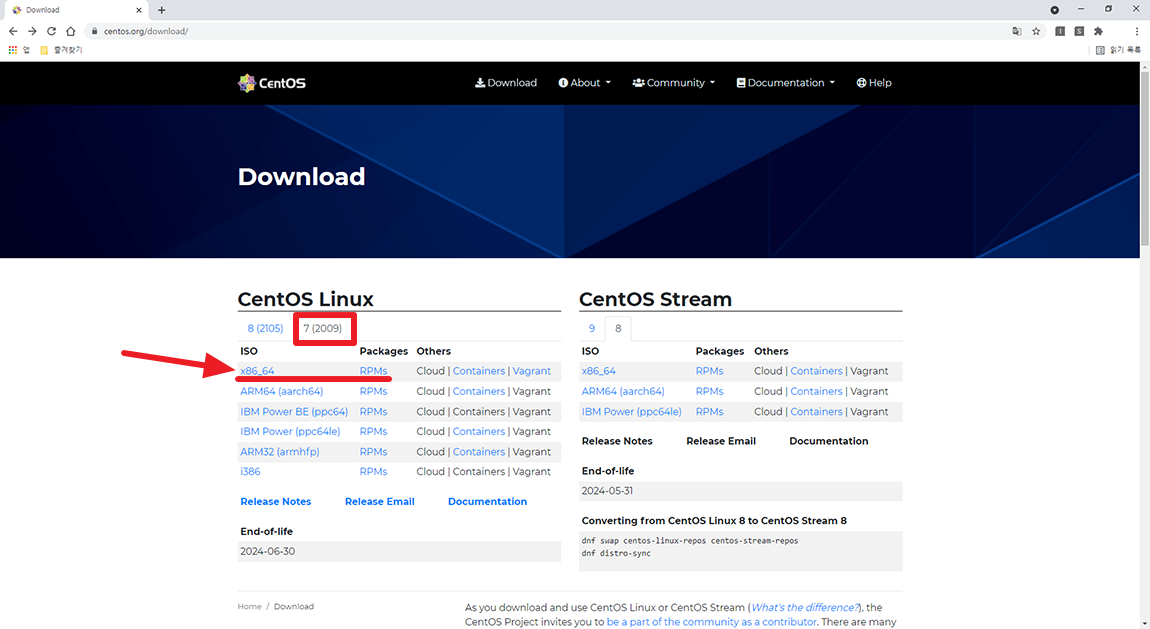This screenshot has width=1150, height=629.
Task: Switch to CentOS Stream 9 tab
Action: pyautogui.click(x=592, y=328)
